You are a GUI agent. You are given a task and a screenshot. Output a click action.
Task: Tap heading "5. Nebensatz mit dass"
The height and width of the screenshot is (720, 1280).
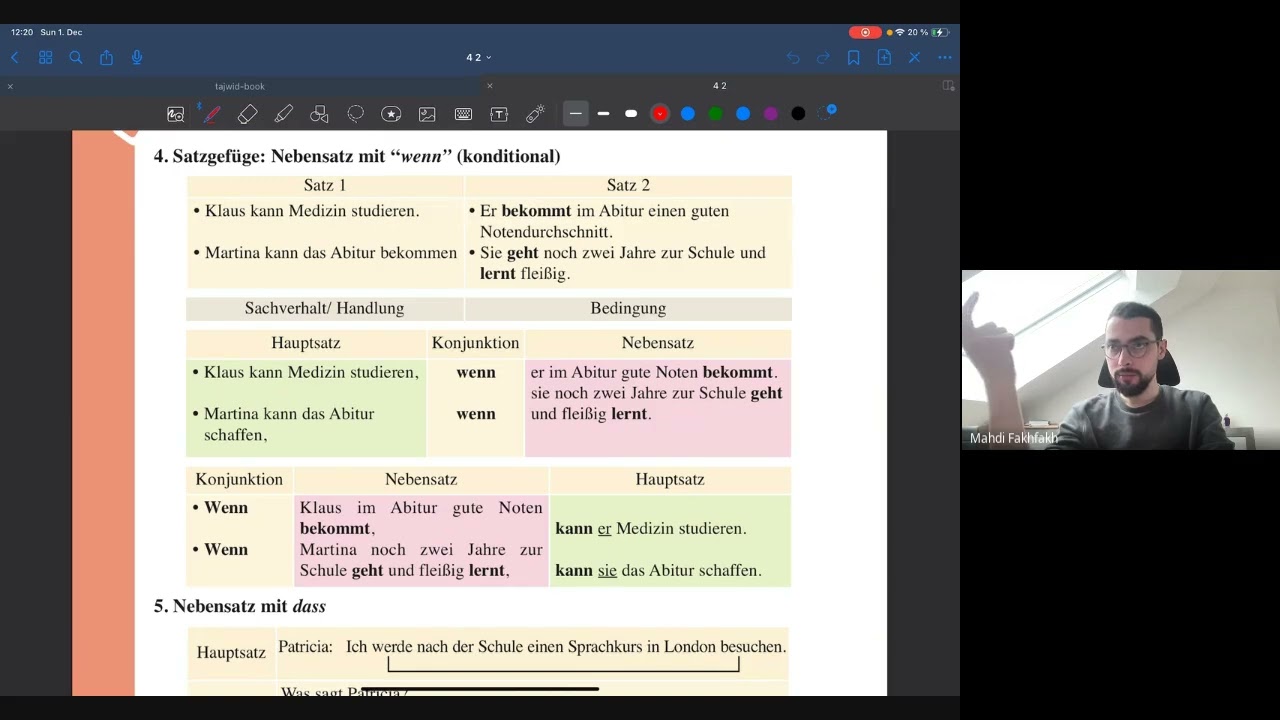(240, 606)
